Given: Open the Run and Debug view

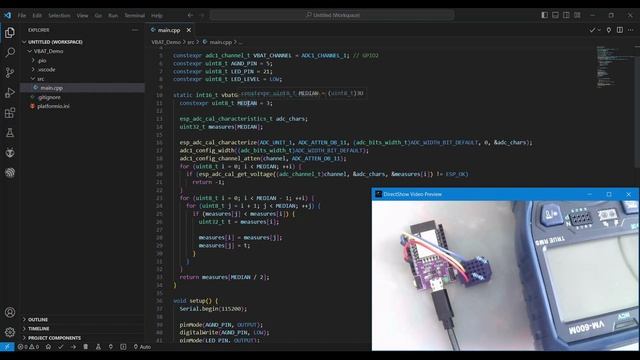Looking at the screenshot, I should point(10,93).
